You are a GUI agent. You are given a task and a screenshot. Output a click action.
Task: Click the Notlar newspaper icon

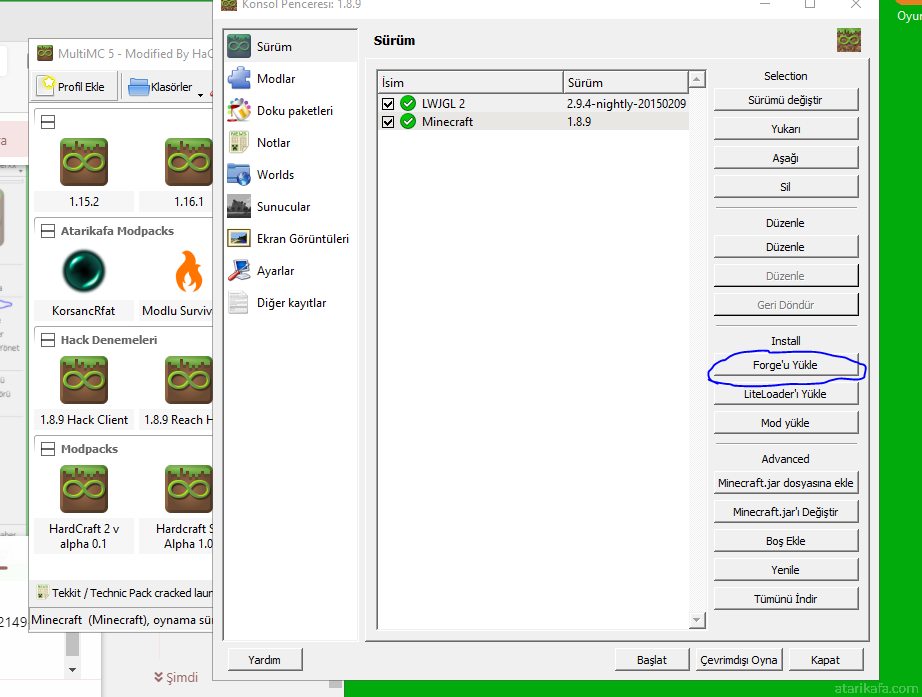(x=239, y=142)
